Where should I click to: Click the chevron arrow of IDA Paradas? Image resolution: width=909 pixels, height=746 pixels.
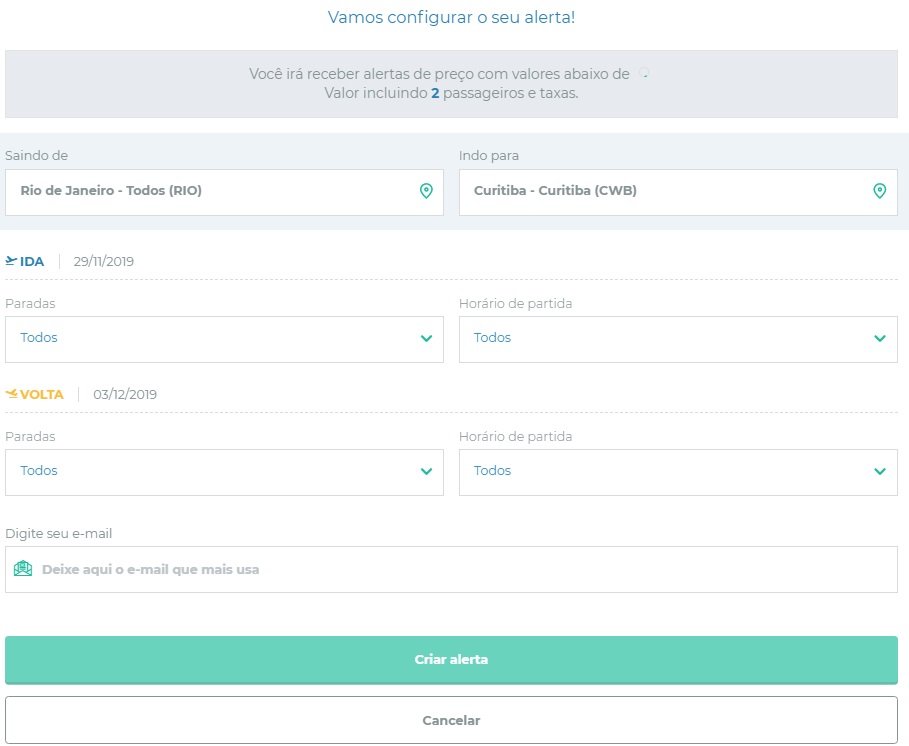tap(426, 339)
